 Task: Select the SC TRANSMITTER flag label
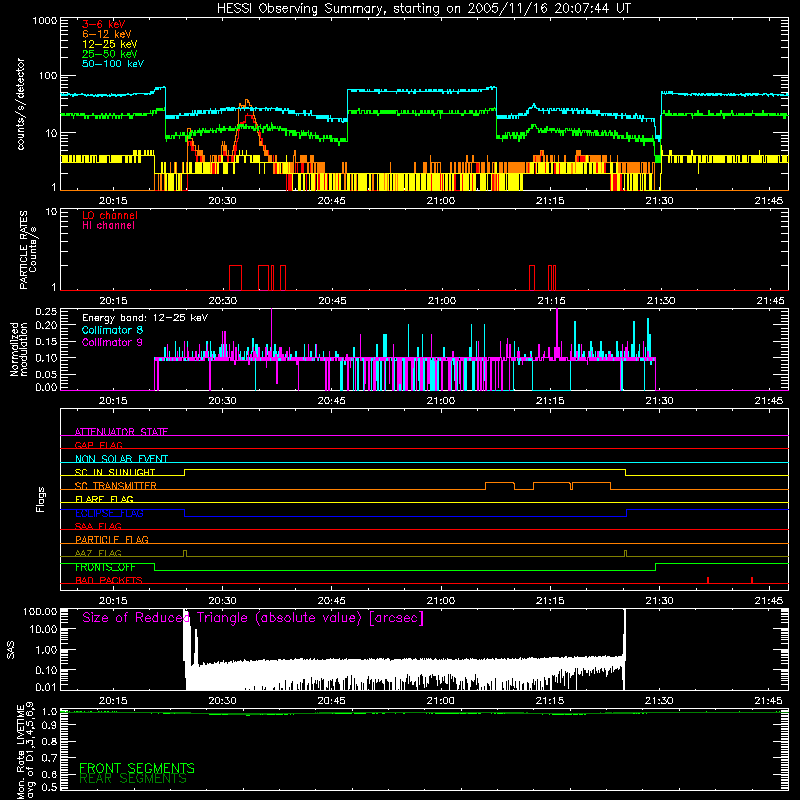pos(115,486)
